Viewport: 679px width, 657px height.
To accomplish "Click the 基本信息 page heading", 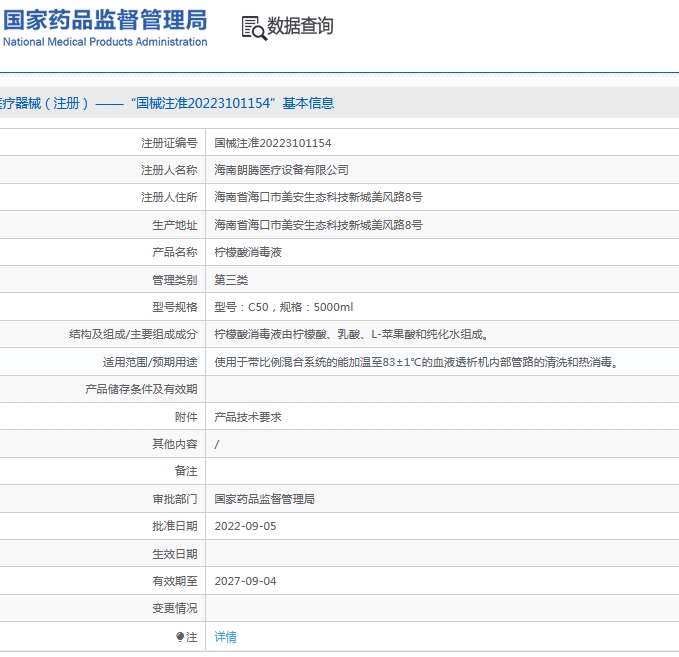I will (308, 103).
